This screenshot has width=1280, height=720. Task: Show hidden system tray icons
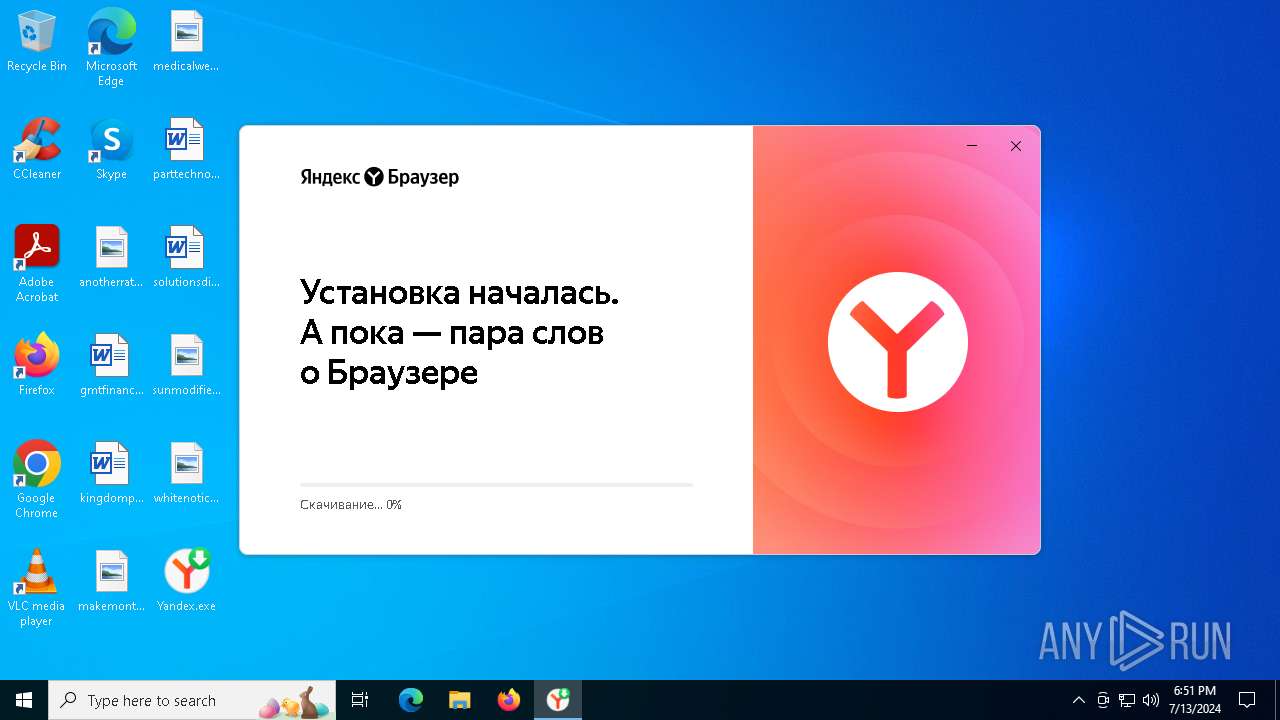pyautogui.click(x=1078, y=700)
